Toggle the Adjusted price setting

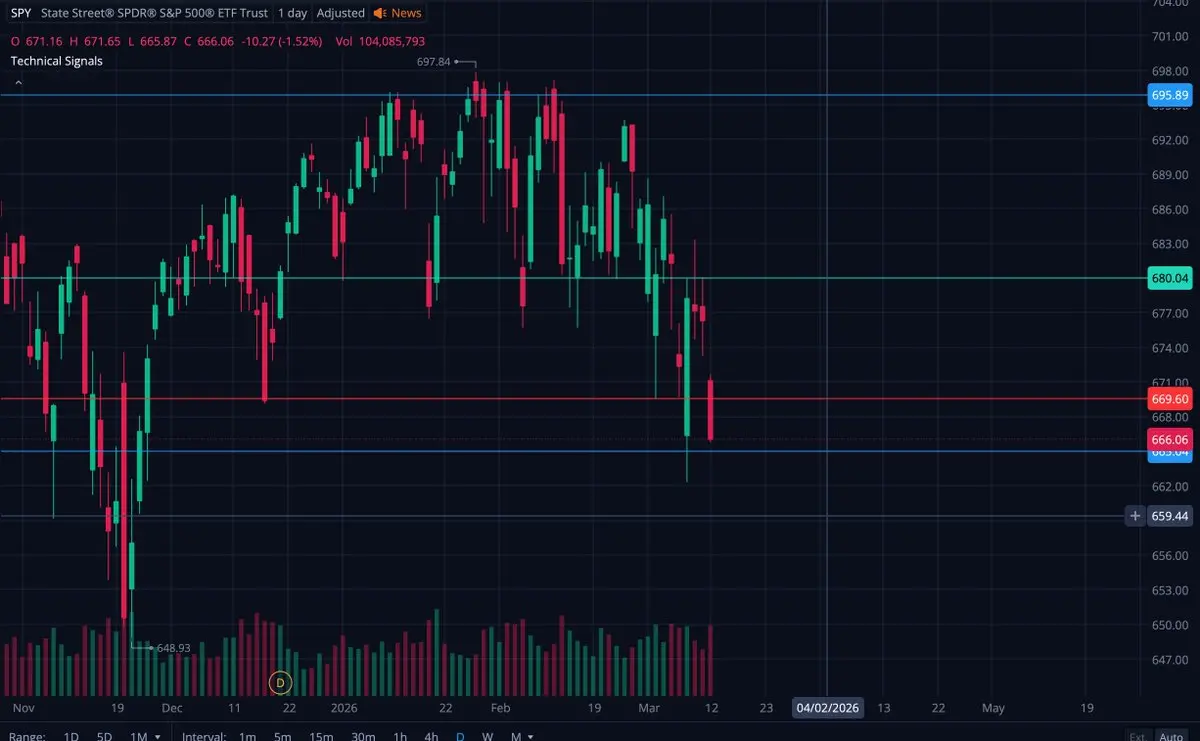point(340,13)
